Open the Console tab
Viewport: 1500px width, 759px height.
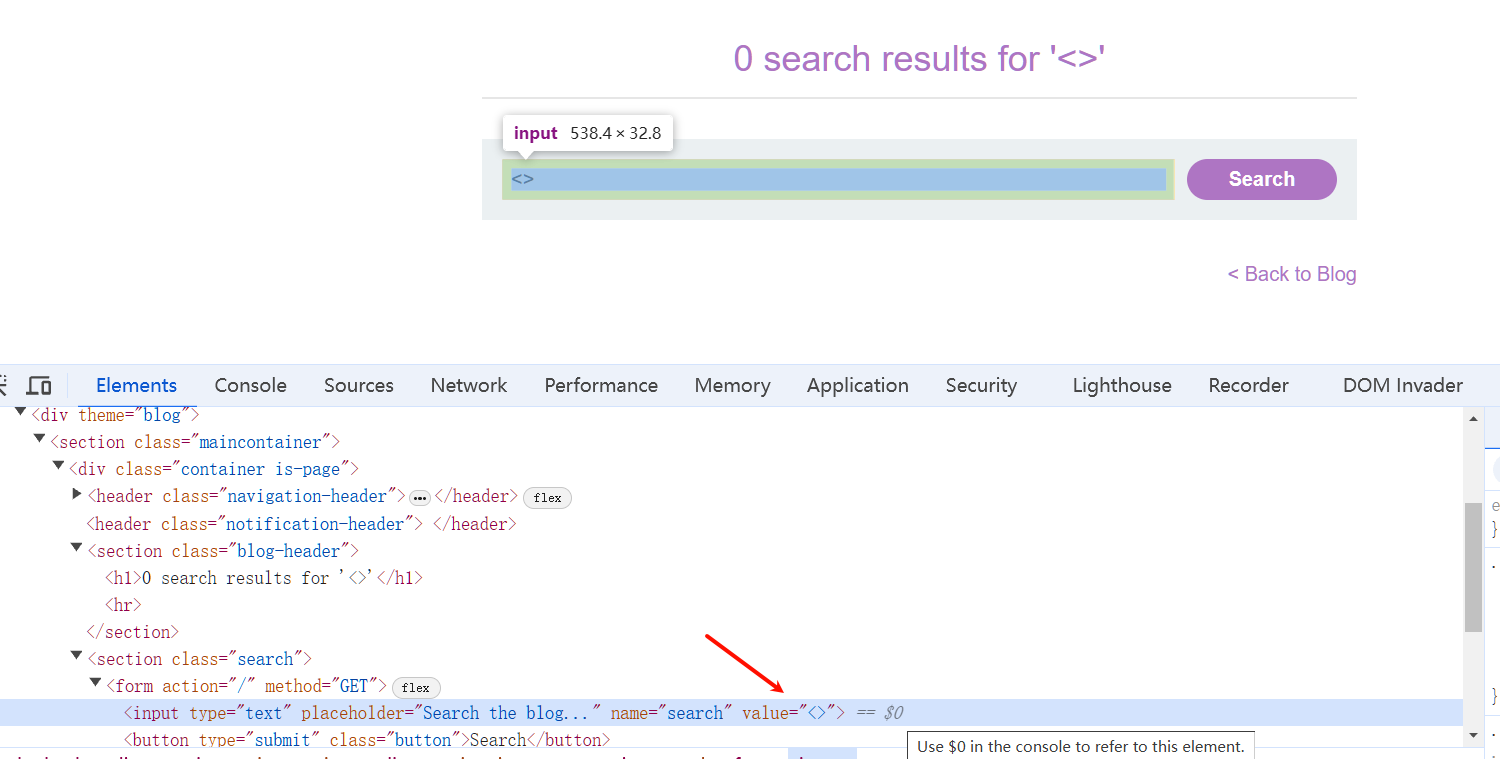click(x=250, y=386)
